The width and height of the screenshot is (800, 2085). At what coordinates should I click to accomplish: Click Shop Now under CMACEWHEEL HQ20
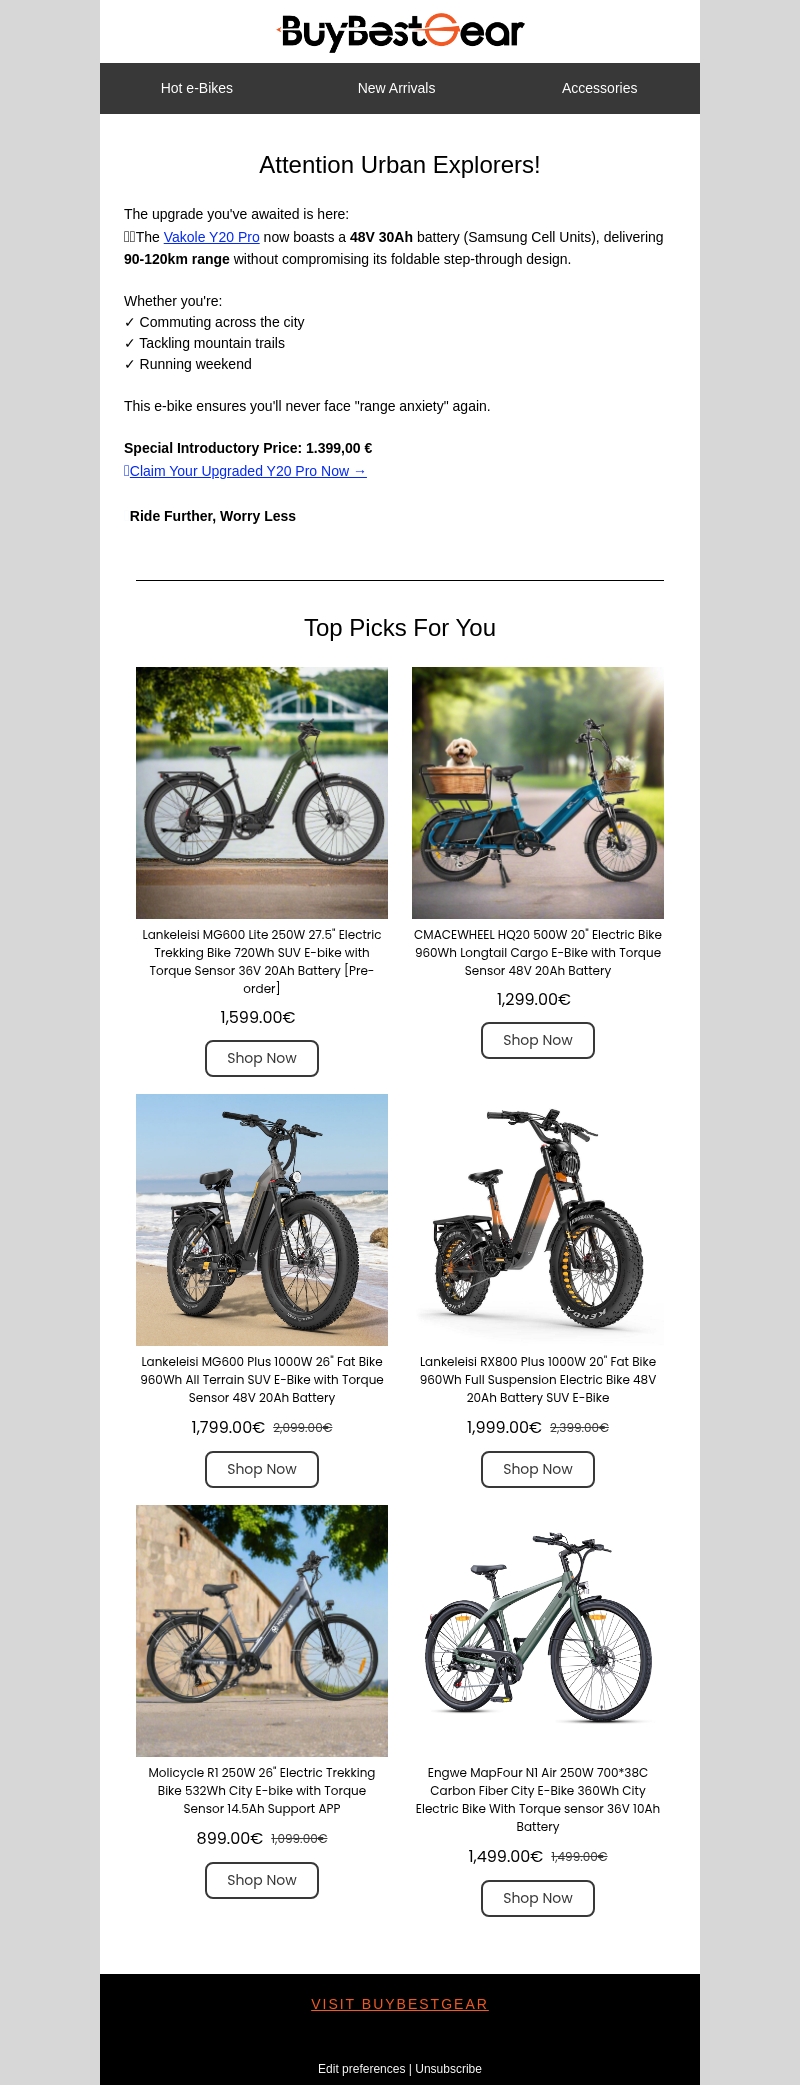point(538,1040)
